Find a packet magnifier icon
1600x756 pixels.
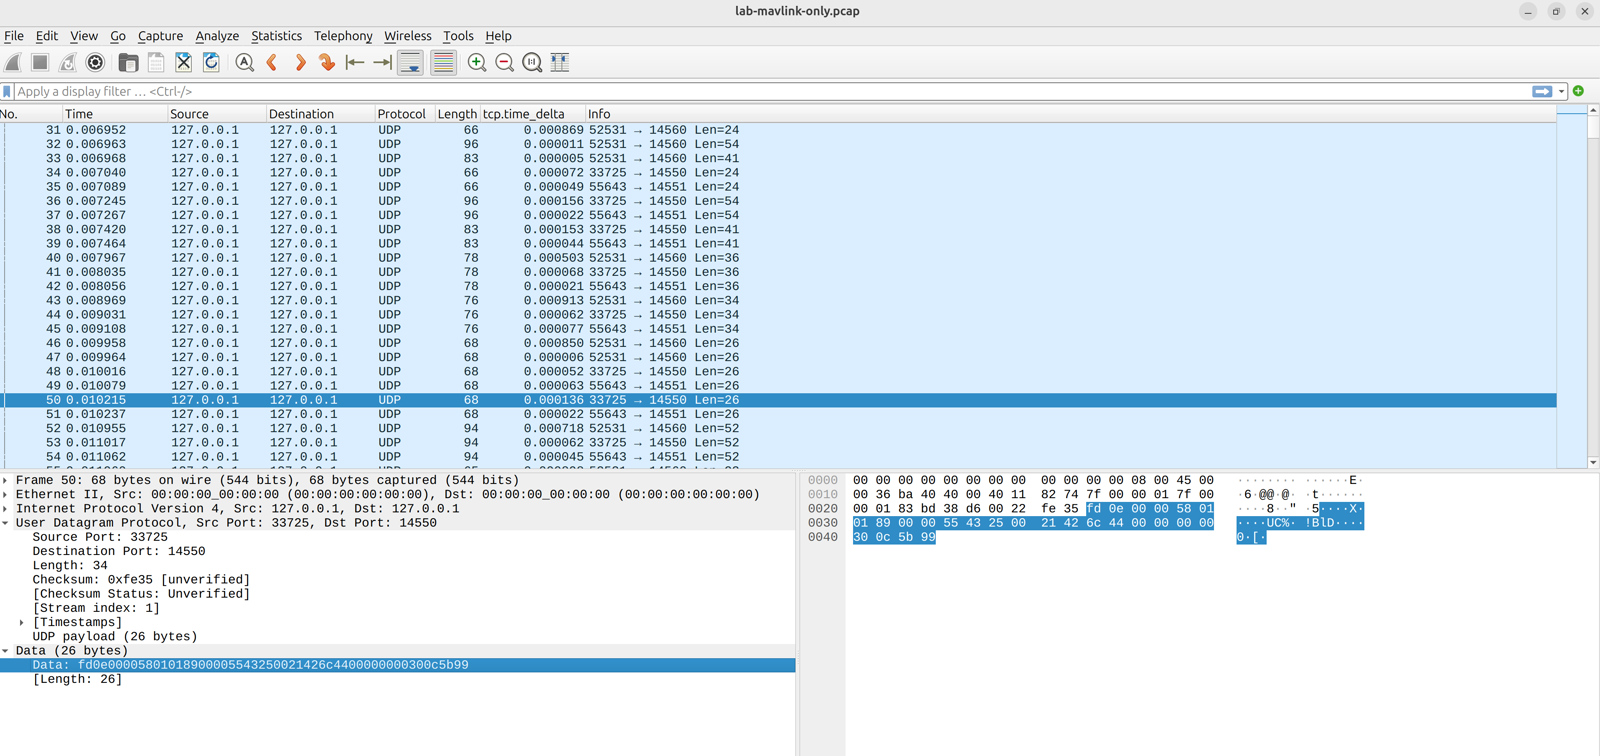pos(244,62)
